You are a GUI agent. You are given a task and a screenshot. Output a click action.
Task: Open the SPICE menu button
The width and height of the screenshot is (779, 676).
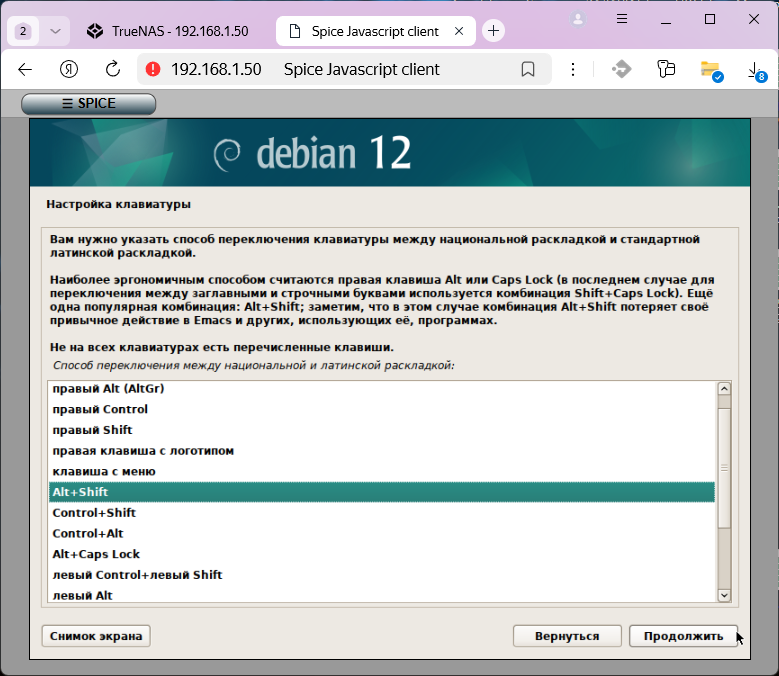coord(88,103)
